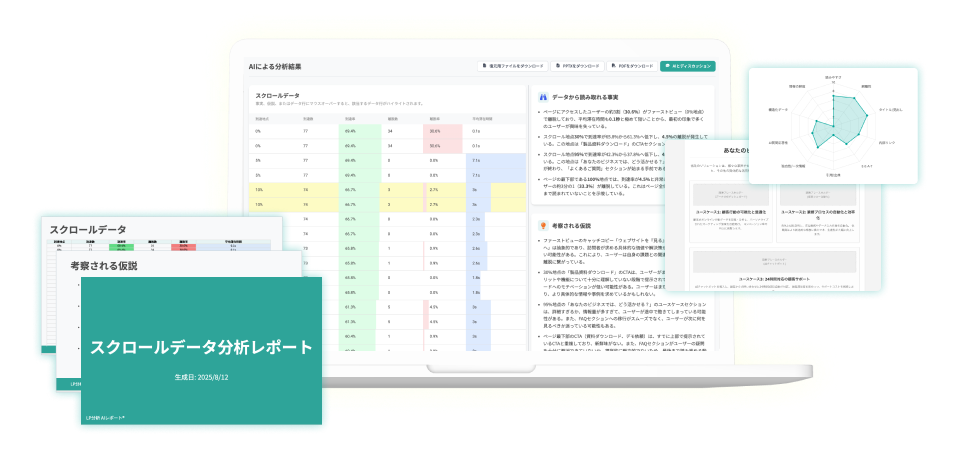Click the document icon on the PPTX download button
This screenshot has height=462, width=960.
(560, 66)
